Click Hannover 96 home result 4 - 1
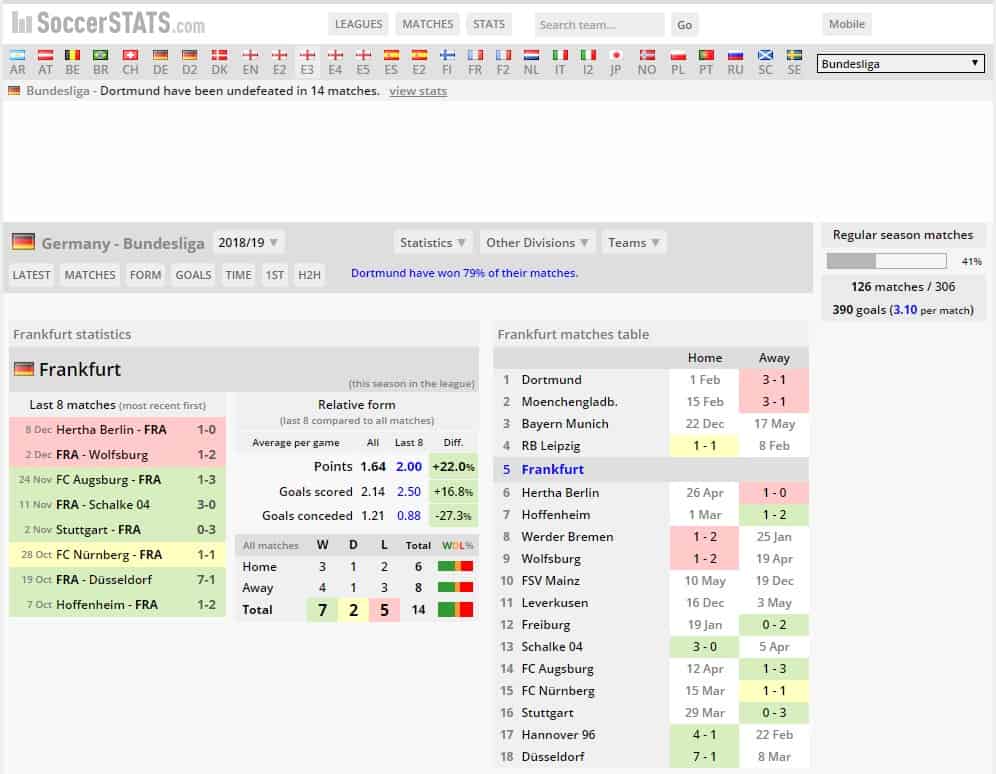The height and width of the screenshot is (774, 996). [704, 735]
